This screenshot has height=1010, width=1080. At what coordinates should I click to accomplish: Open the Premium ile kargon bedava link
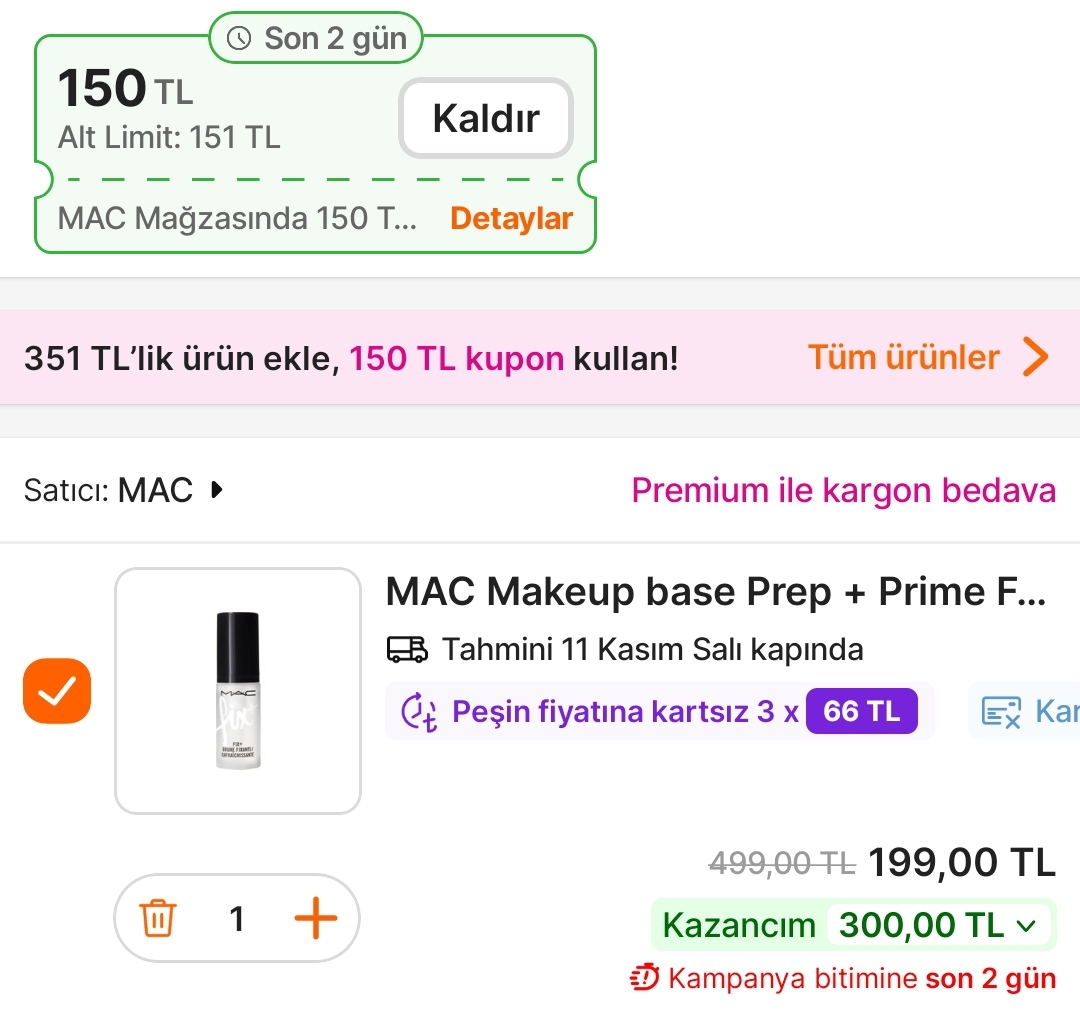click(843, 490)
